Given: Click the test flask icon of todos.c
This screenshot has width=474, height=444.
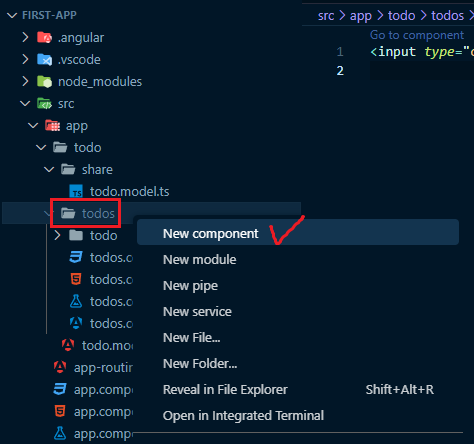Looking at the screenshot, I should tap(76, 301).
